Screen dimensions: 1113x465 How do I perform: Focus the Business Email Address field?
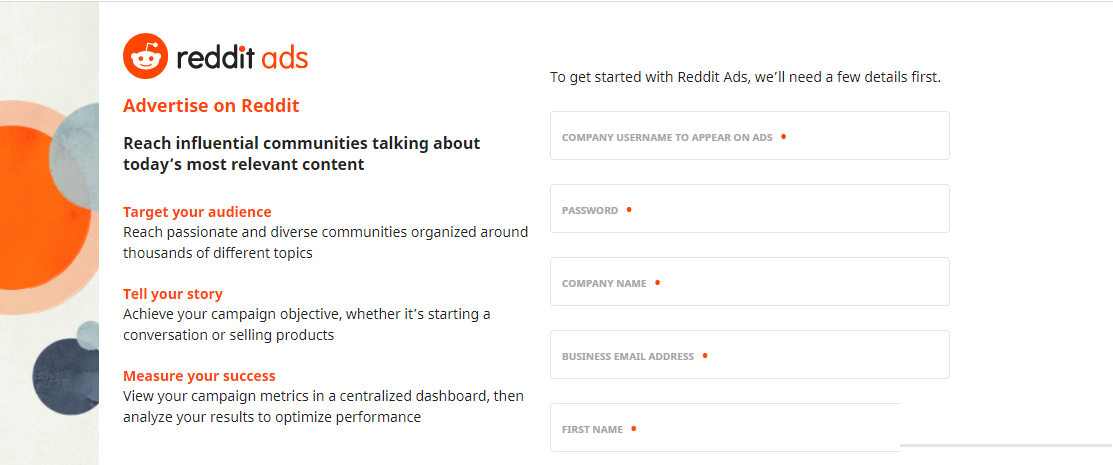(x=750, y=354)
